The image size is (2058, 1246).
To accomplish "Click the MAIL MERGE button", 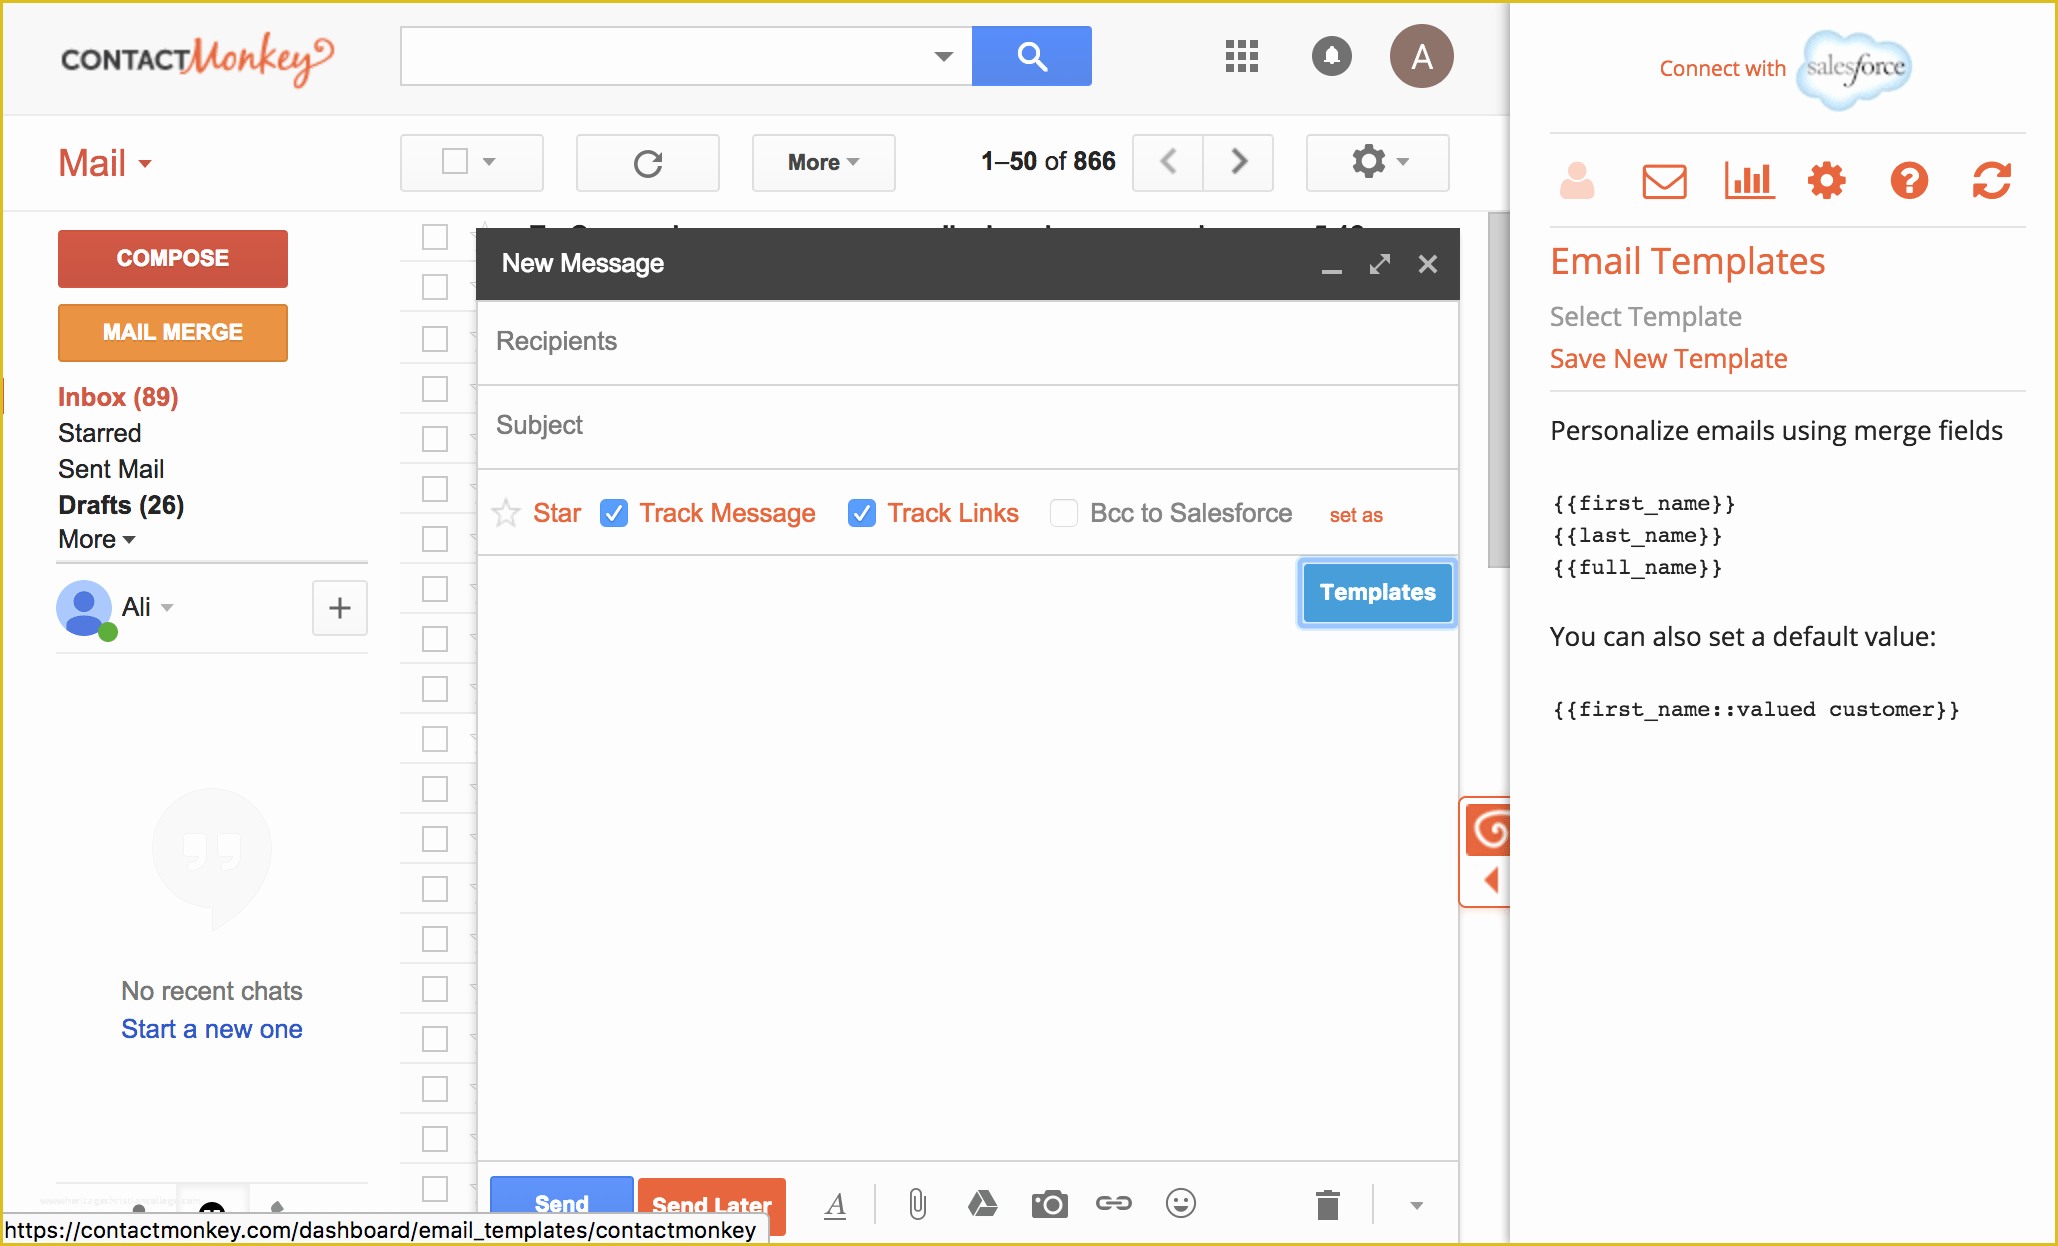I will pyautogui.click(x=173, y=332).
